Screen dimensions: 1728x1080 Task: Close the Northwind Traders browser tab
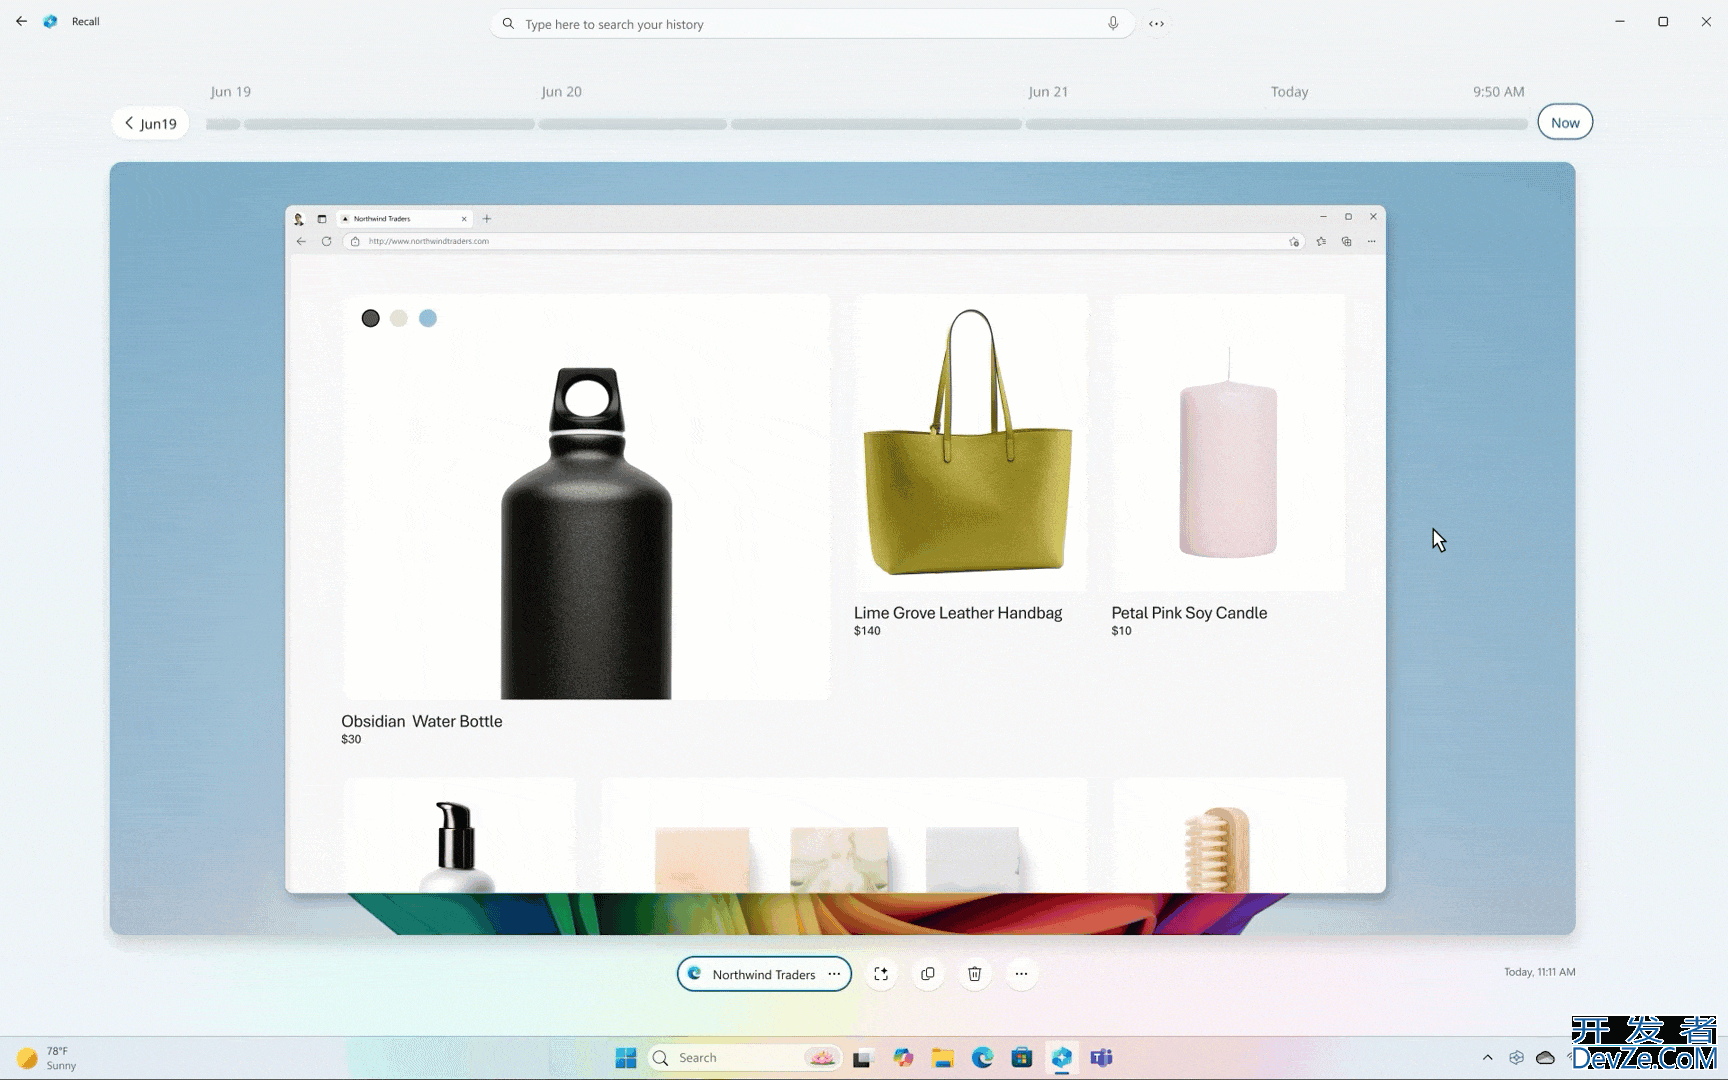(x=464, y=218)
